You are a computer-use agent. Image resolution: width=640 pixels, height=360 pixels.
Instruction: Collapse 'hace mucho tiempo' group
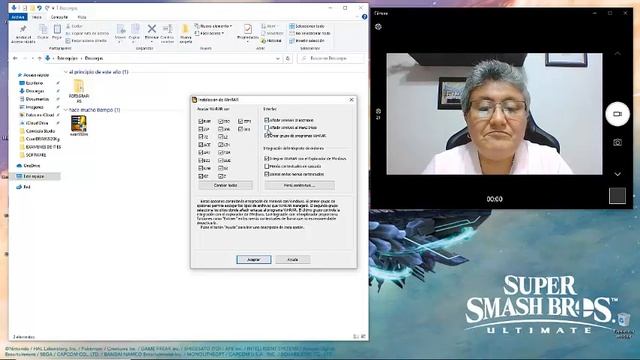point(66,110)
